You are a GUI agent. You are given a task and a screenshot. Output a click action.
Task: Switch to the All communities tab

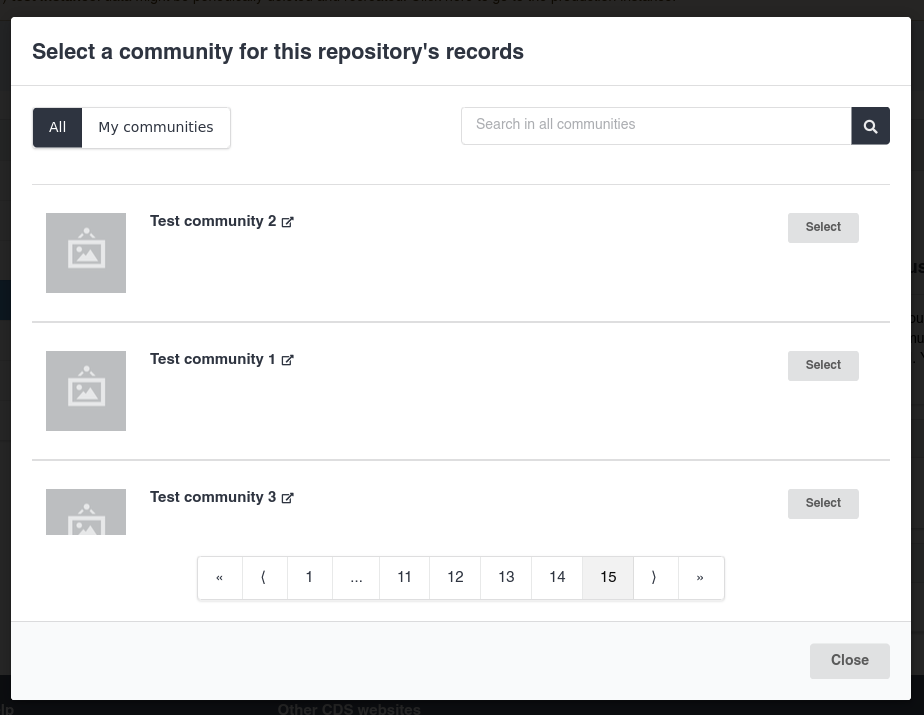[57, 127]
